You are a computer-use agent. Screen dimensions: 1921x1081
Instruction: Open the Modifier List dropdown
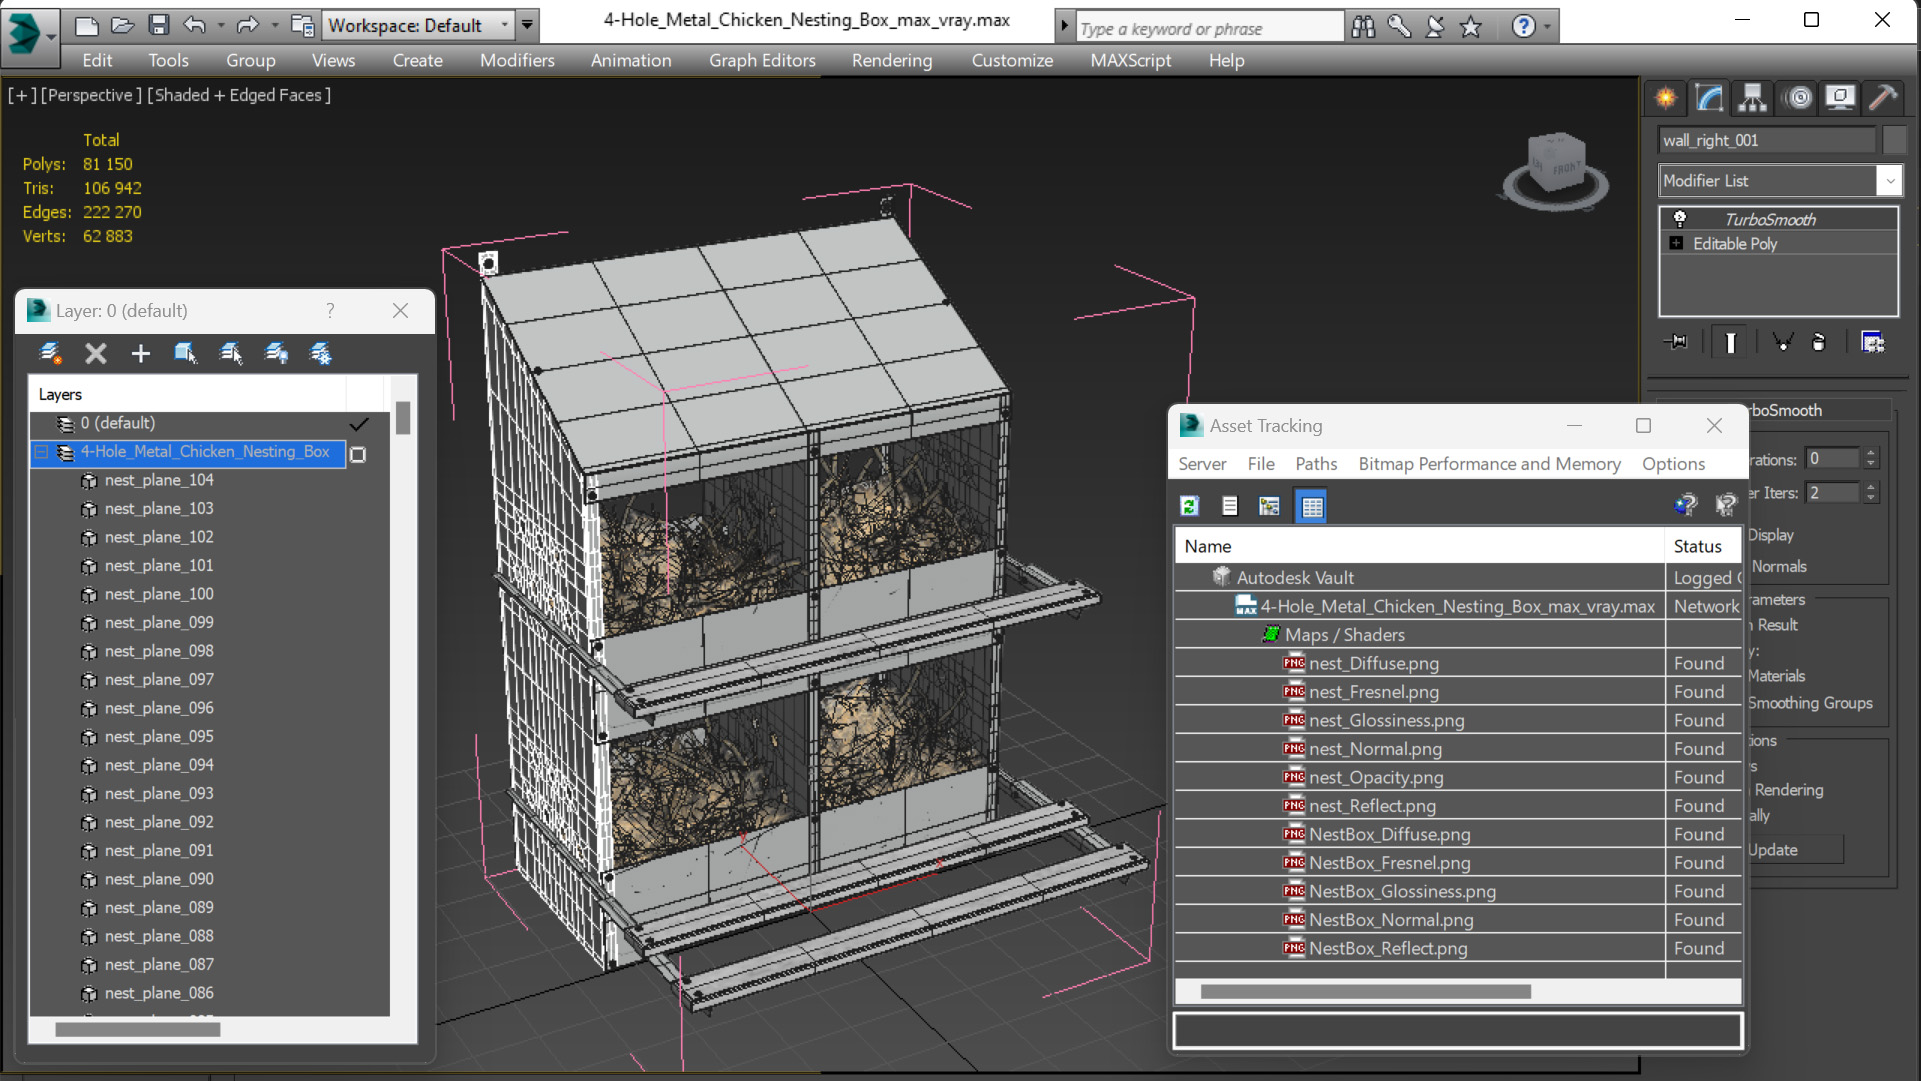[1889, 181]
